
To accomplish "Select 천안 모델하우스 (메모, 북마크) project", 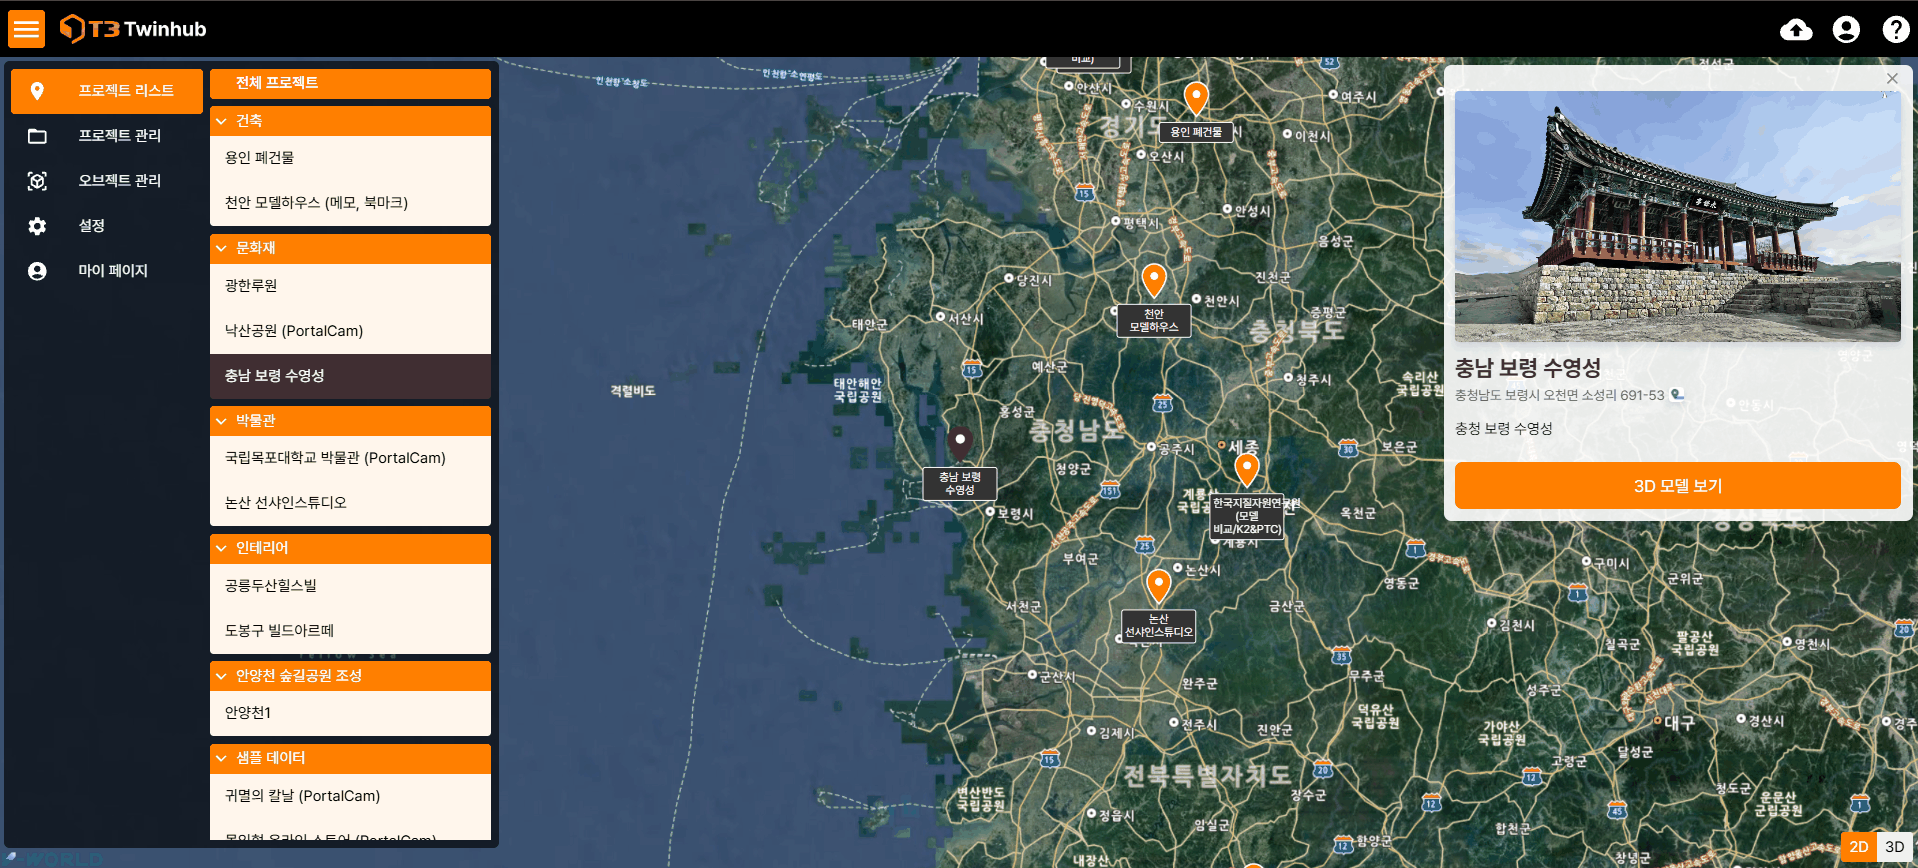I will (350, 203).
